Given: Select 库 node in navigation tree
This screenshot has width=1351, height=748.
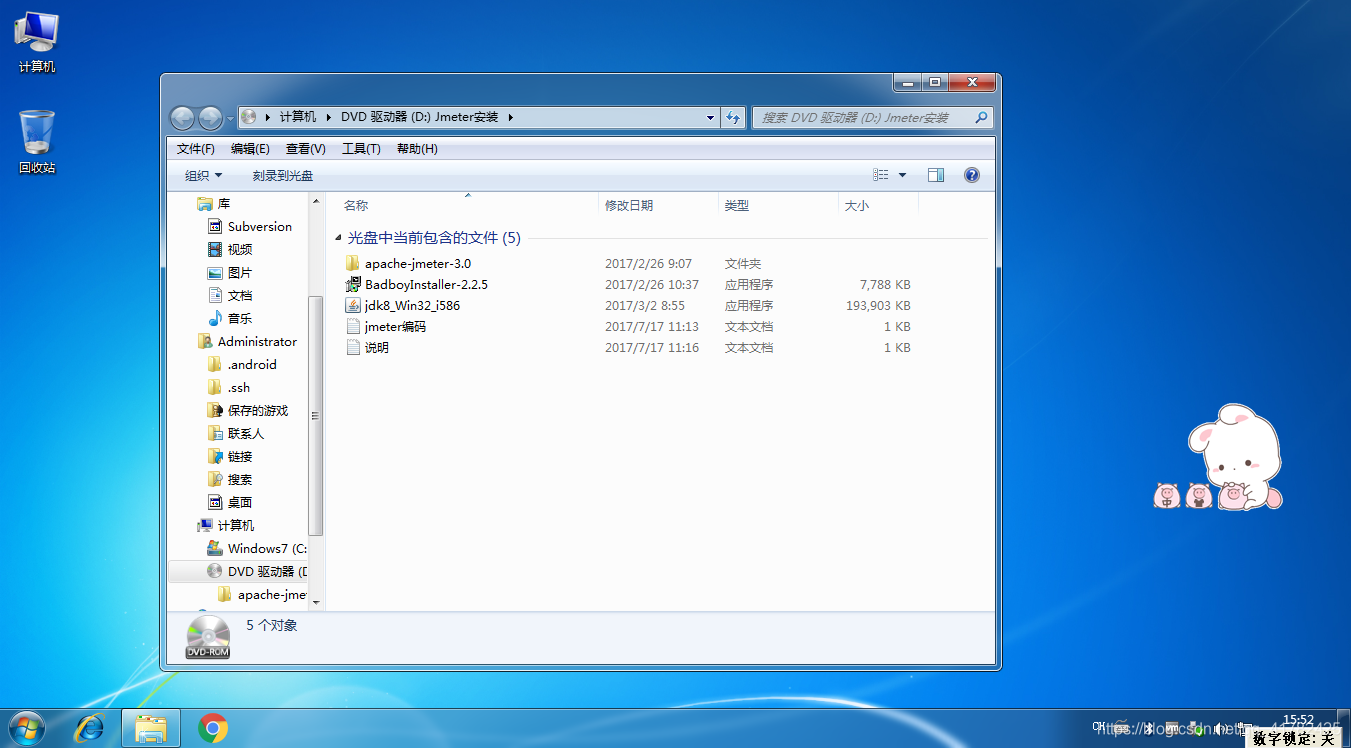Looking at the screenshot, I should point(214,203).
